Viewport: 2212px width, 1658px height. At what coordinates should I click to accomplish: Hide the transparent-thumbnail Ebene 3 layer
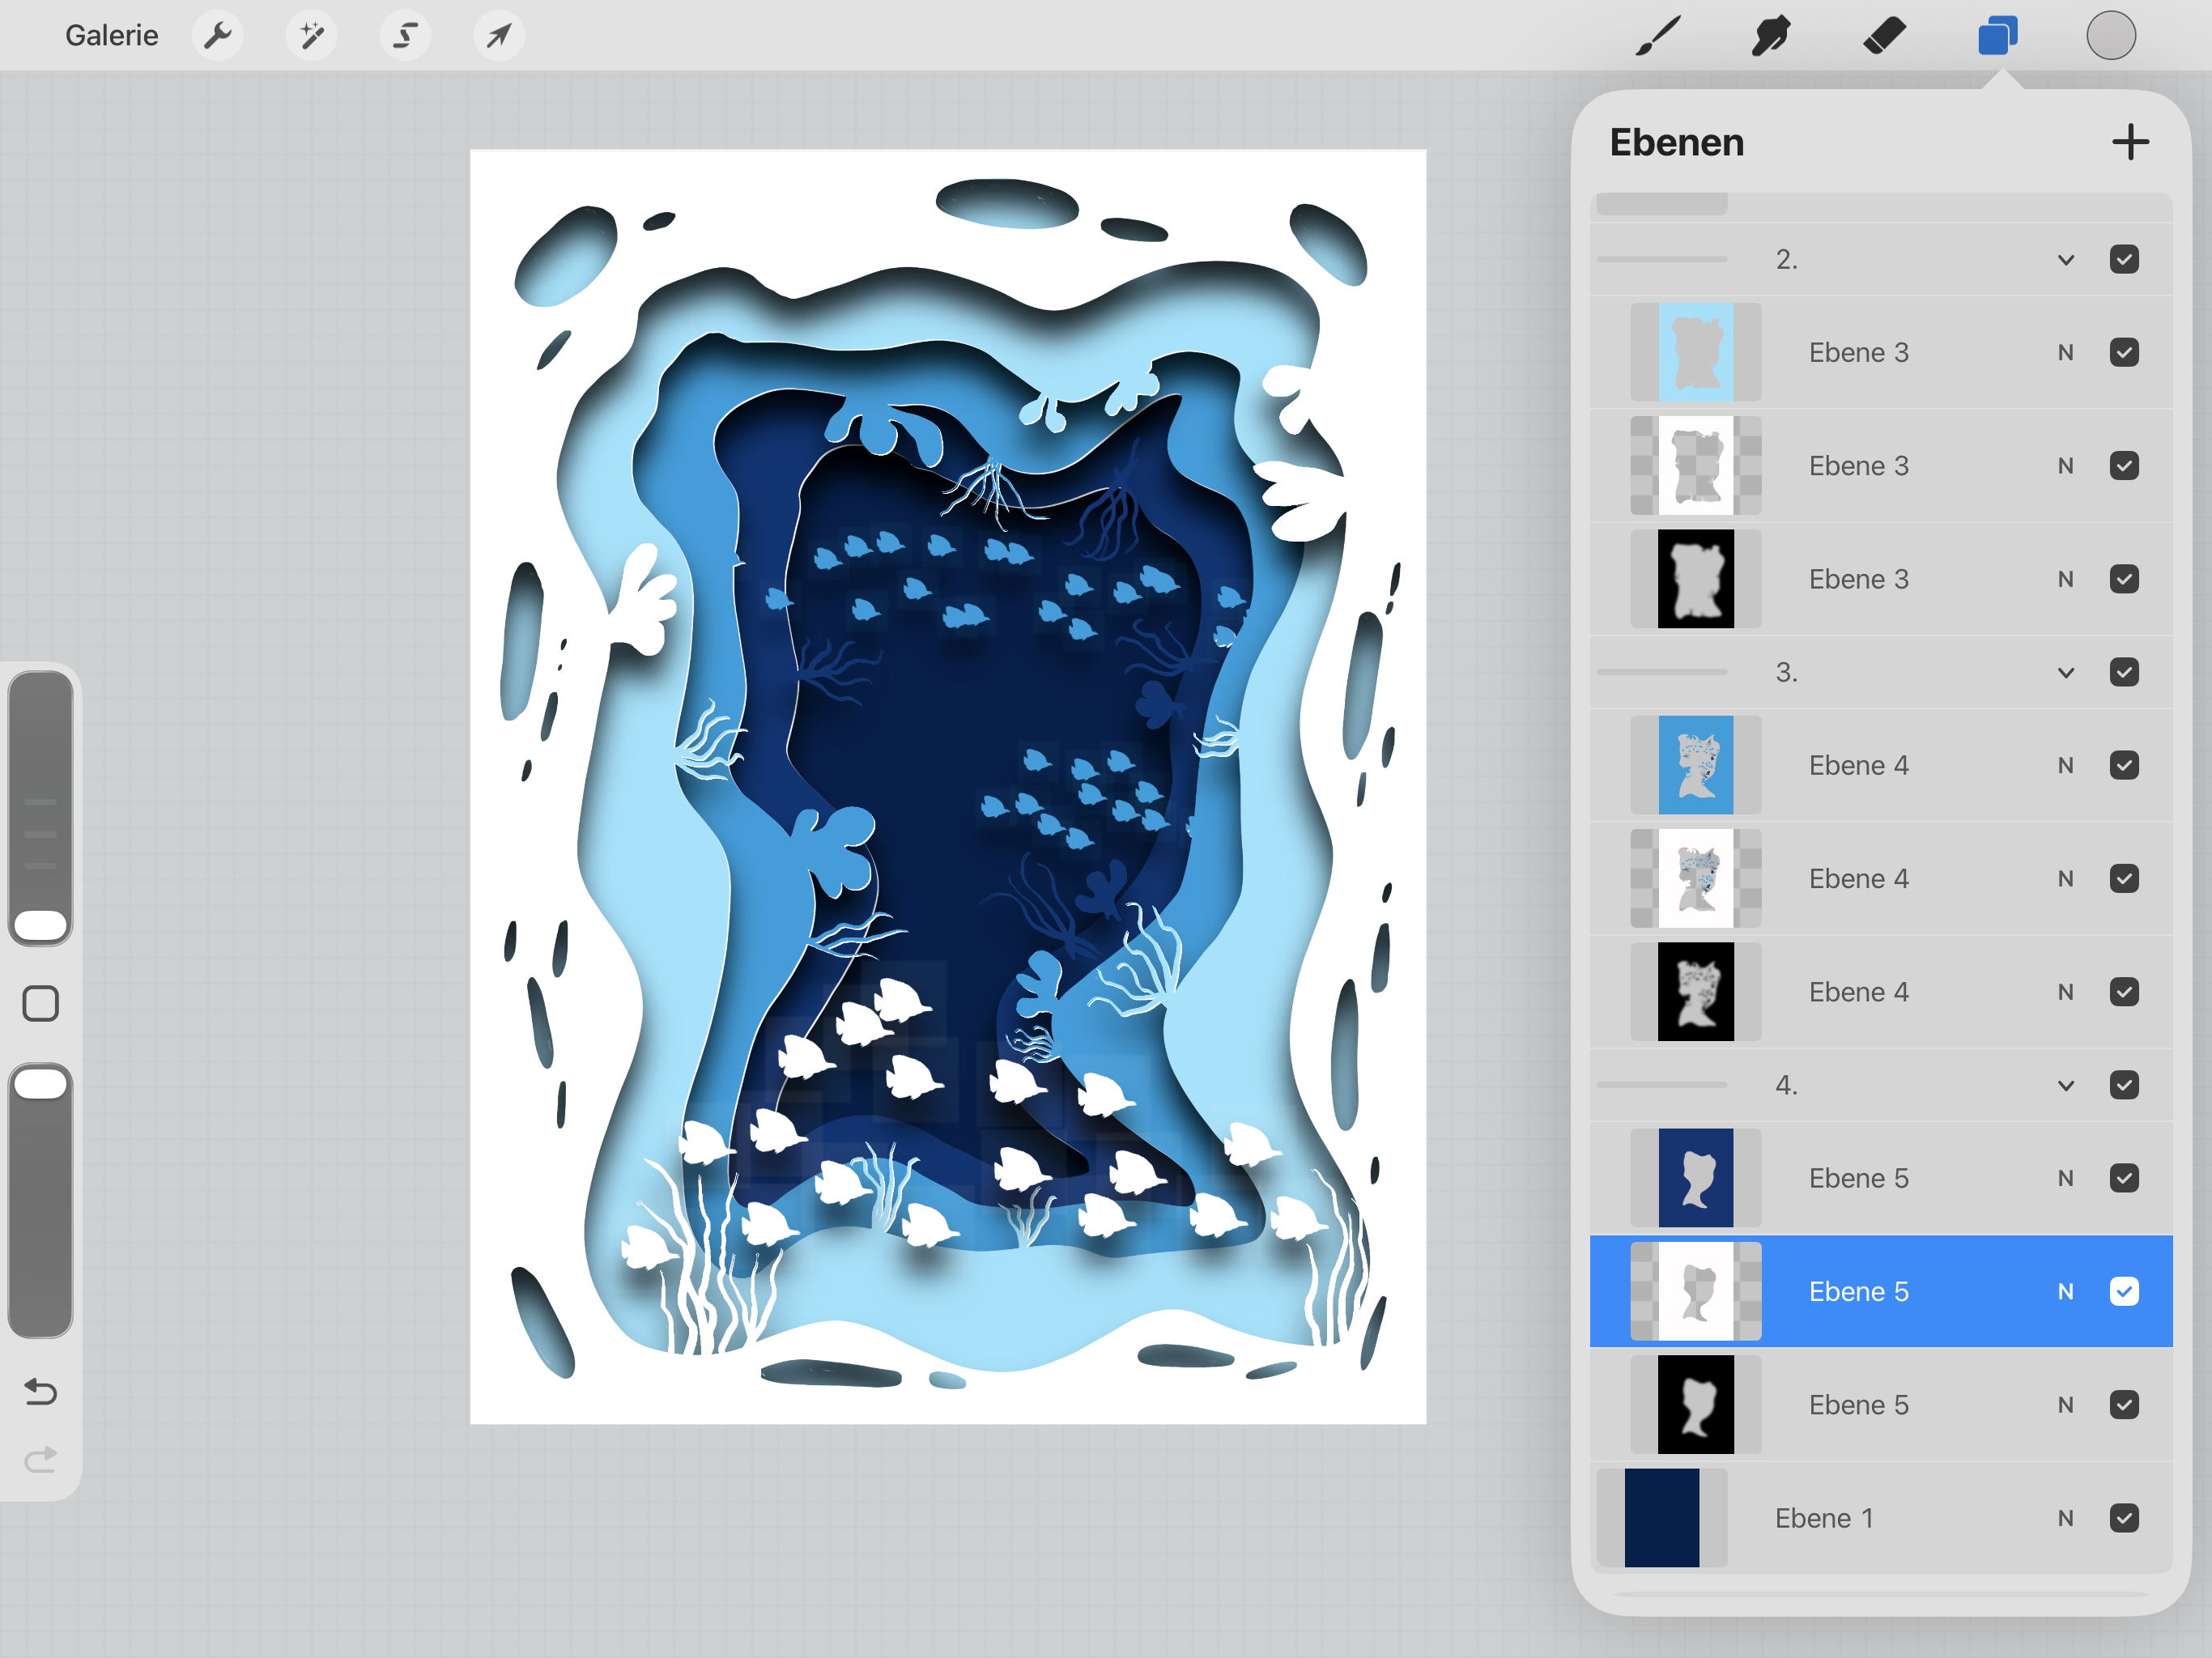tap(2124, 466)
